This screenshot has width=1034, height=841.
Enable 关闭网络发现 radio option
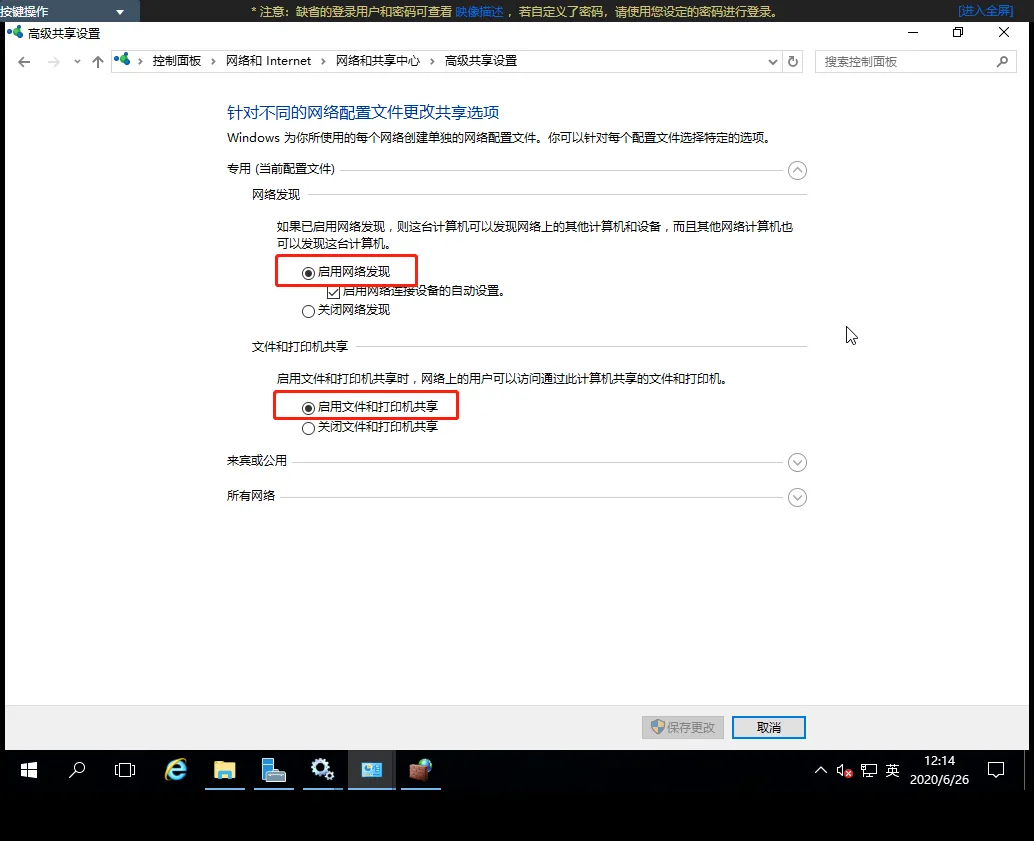pos(307,311)
